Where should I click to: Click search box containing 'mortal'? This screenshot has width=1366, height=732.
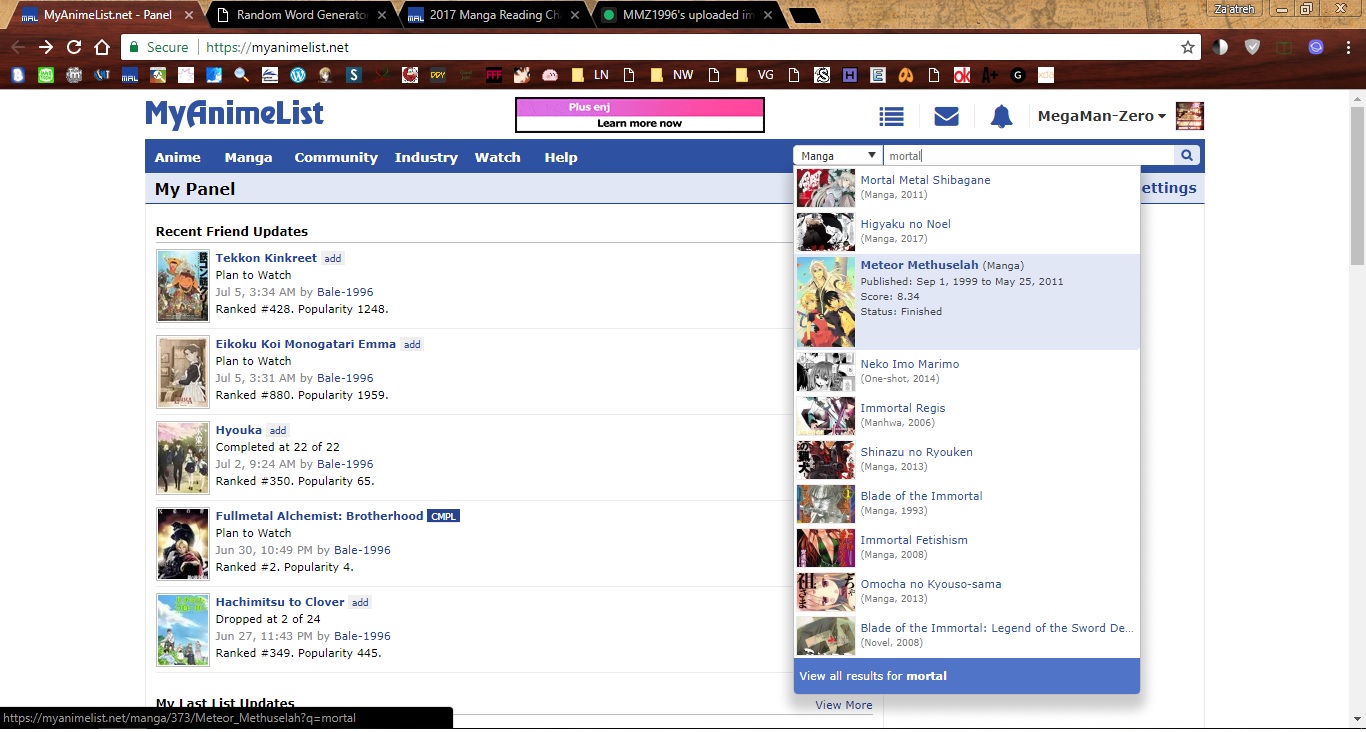point(1029,156)
